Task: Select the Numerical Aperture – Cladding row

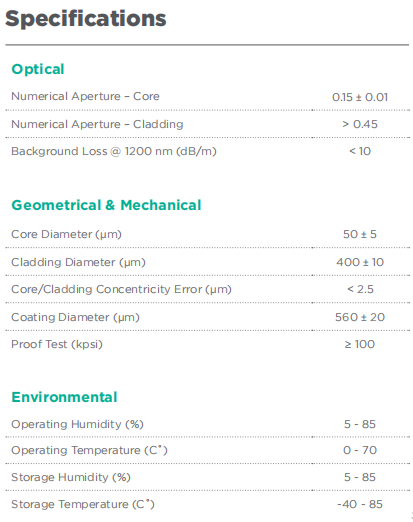Action: pyautogui.click(x=207, y=124)
